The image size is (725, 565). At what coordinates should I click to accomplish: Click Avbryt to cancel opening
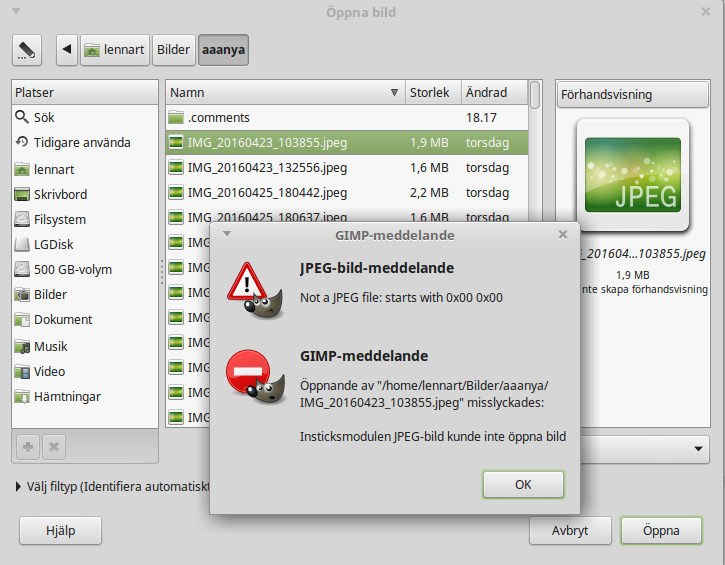click(570, 530)
